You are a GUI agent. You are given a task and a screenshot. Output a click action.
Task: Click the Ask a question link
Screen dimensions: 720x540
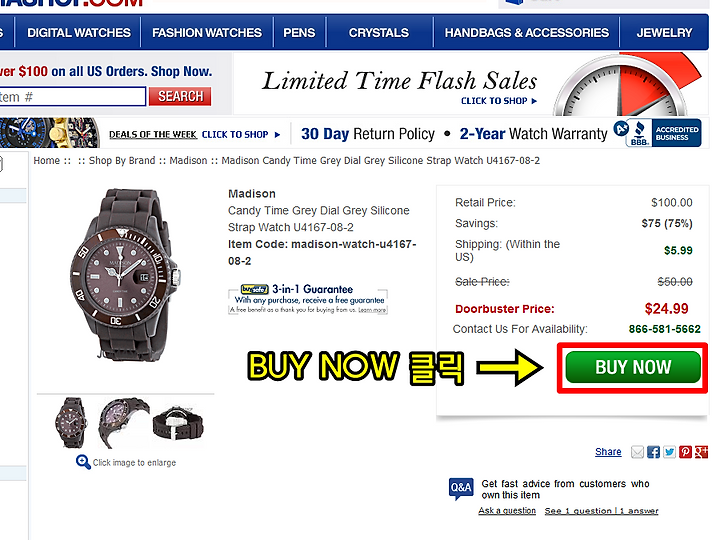(x=507, y=511)
